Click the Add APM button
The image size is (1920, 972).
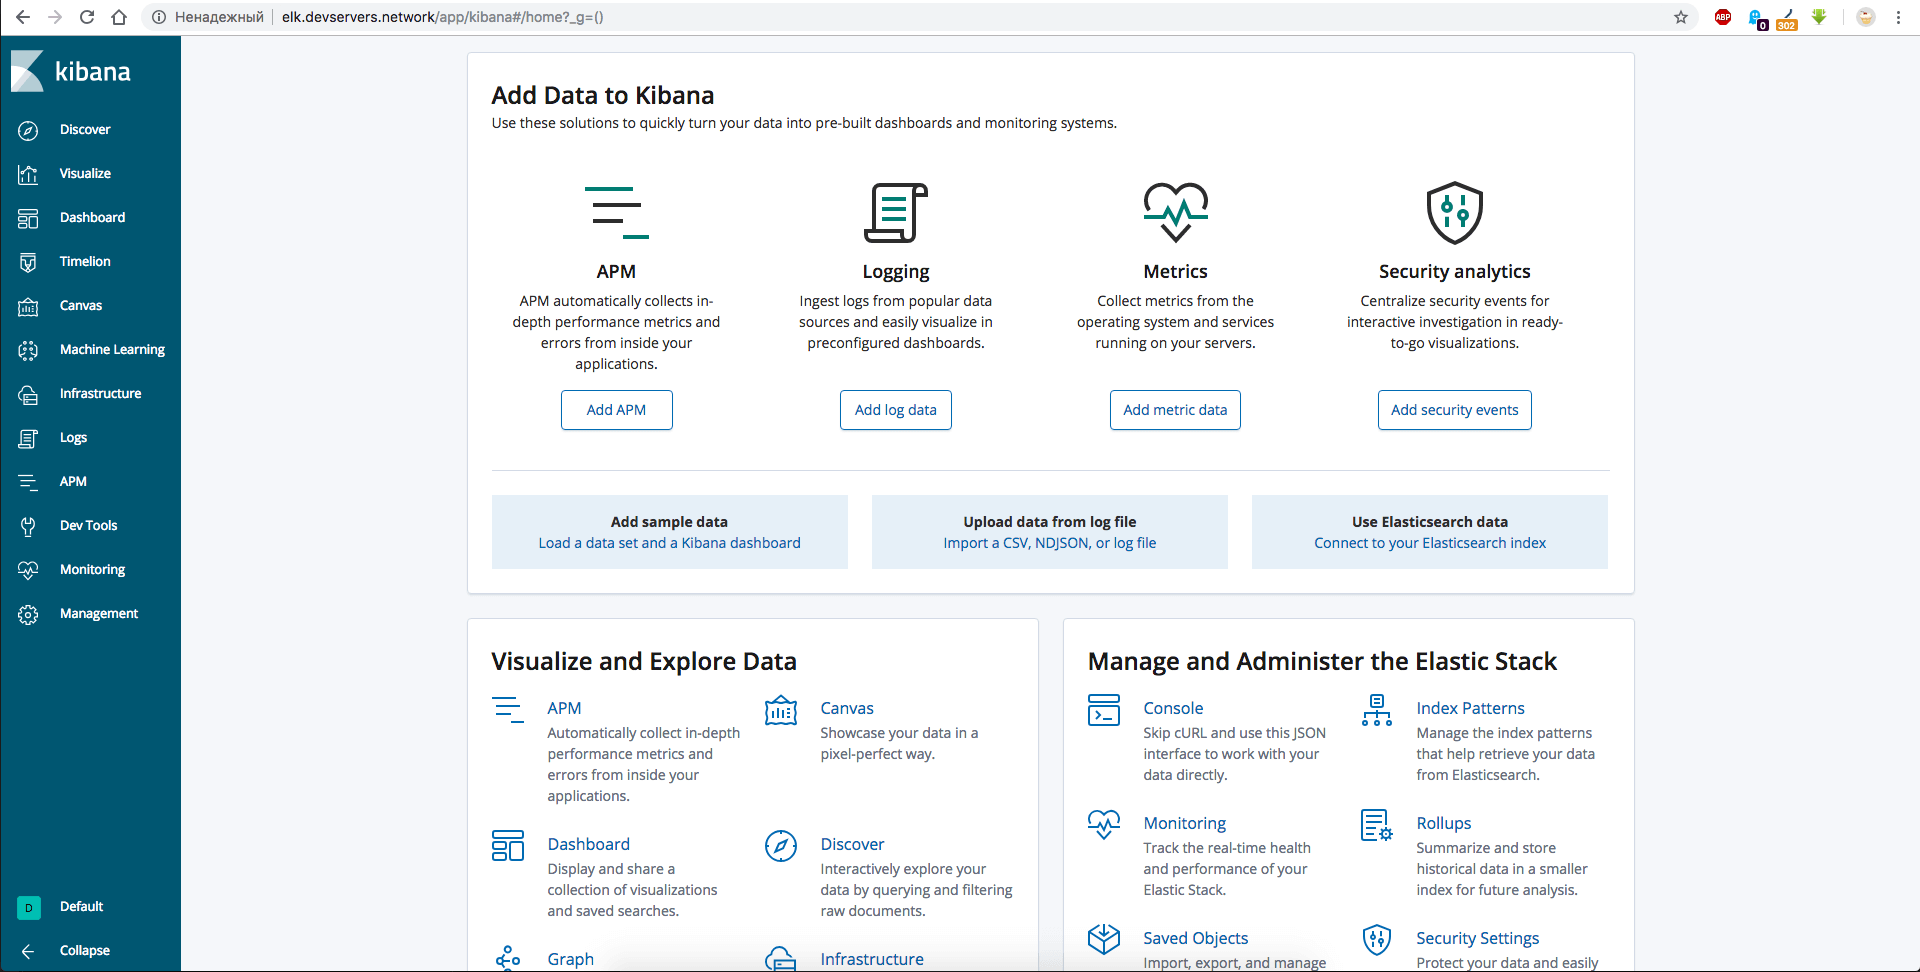(x=616, y=410)
